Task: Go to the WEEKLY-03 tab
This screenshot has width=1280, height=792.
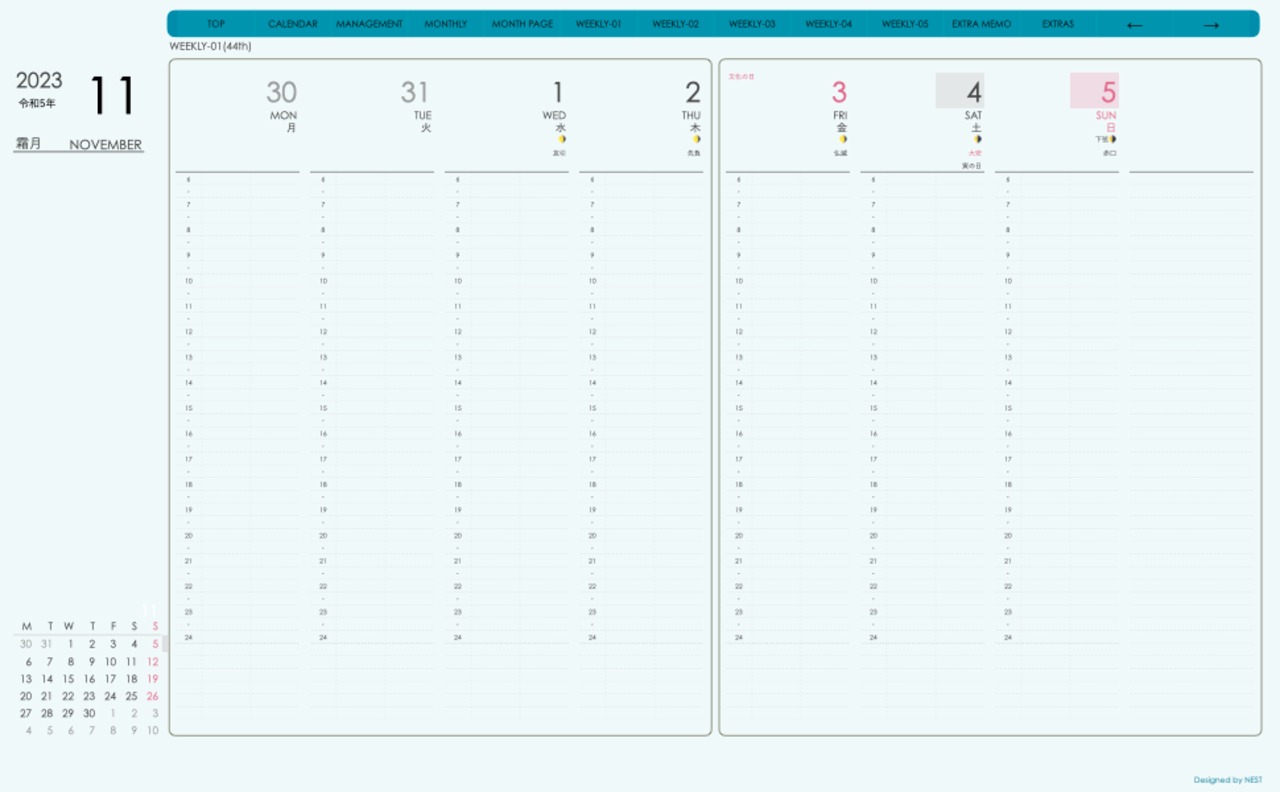Action: point(752,24)
